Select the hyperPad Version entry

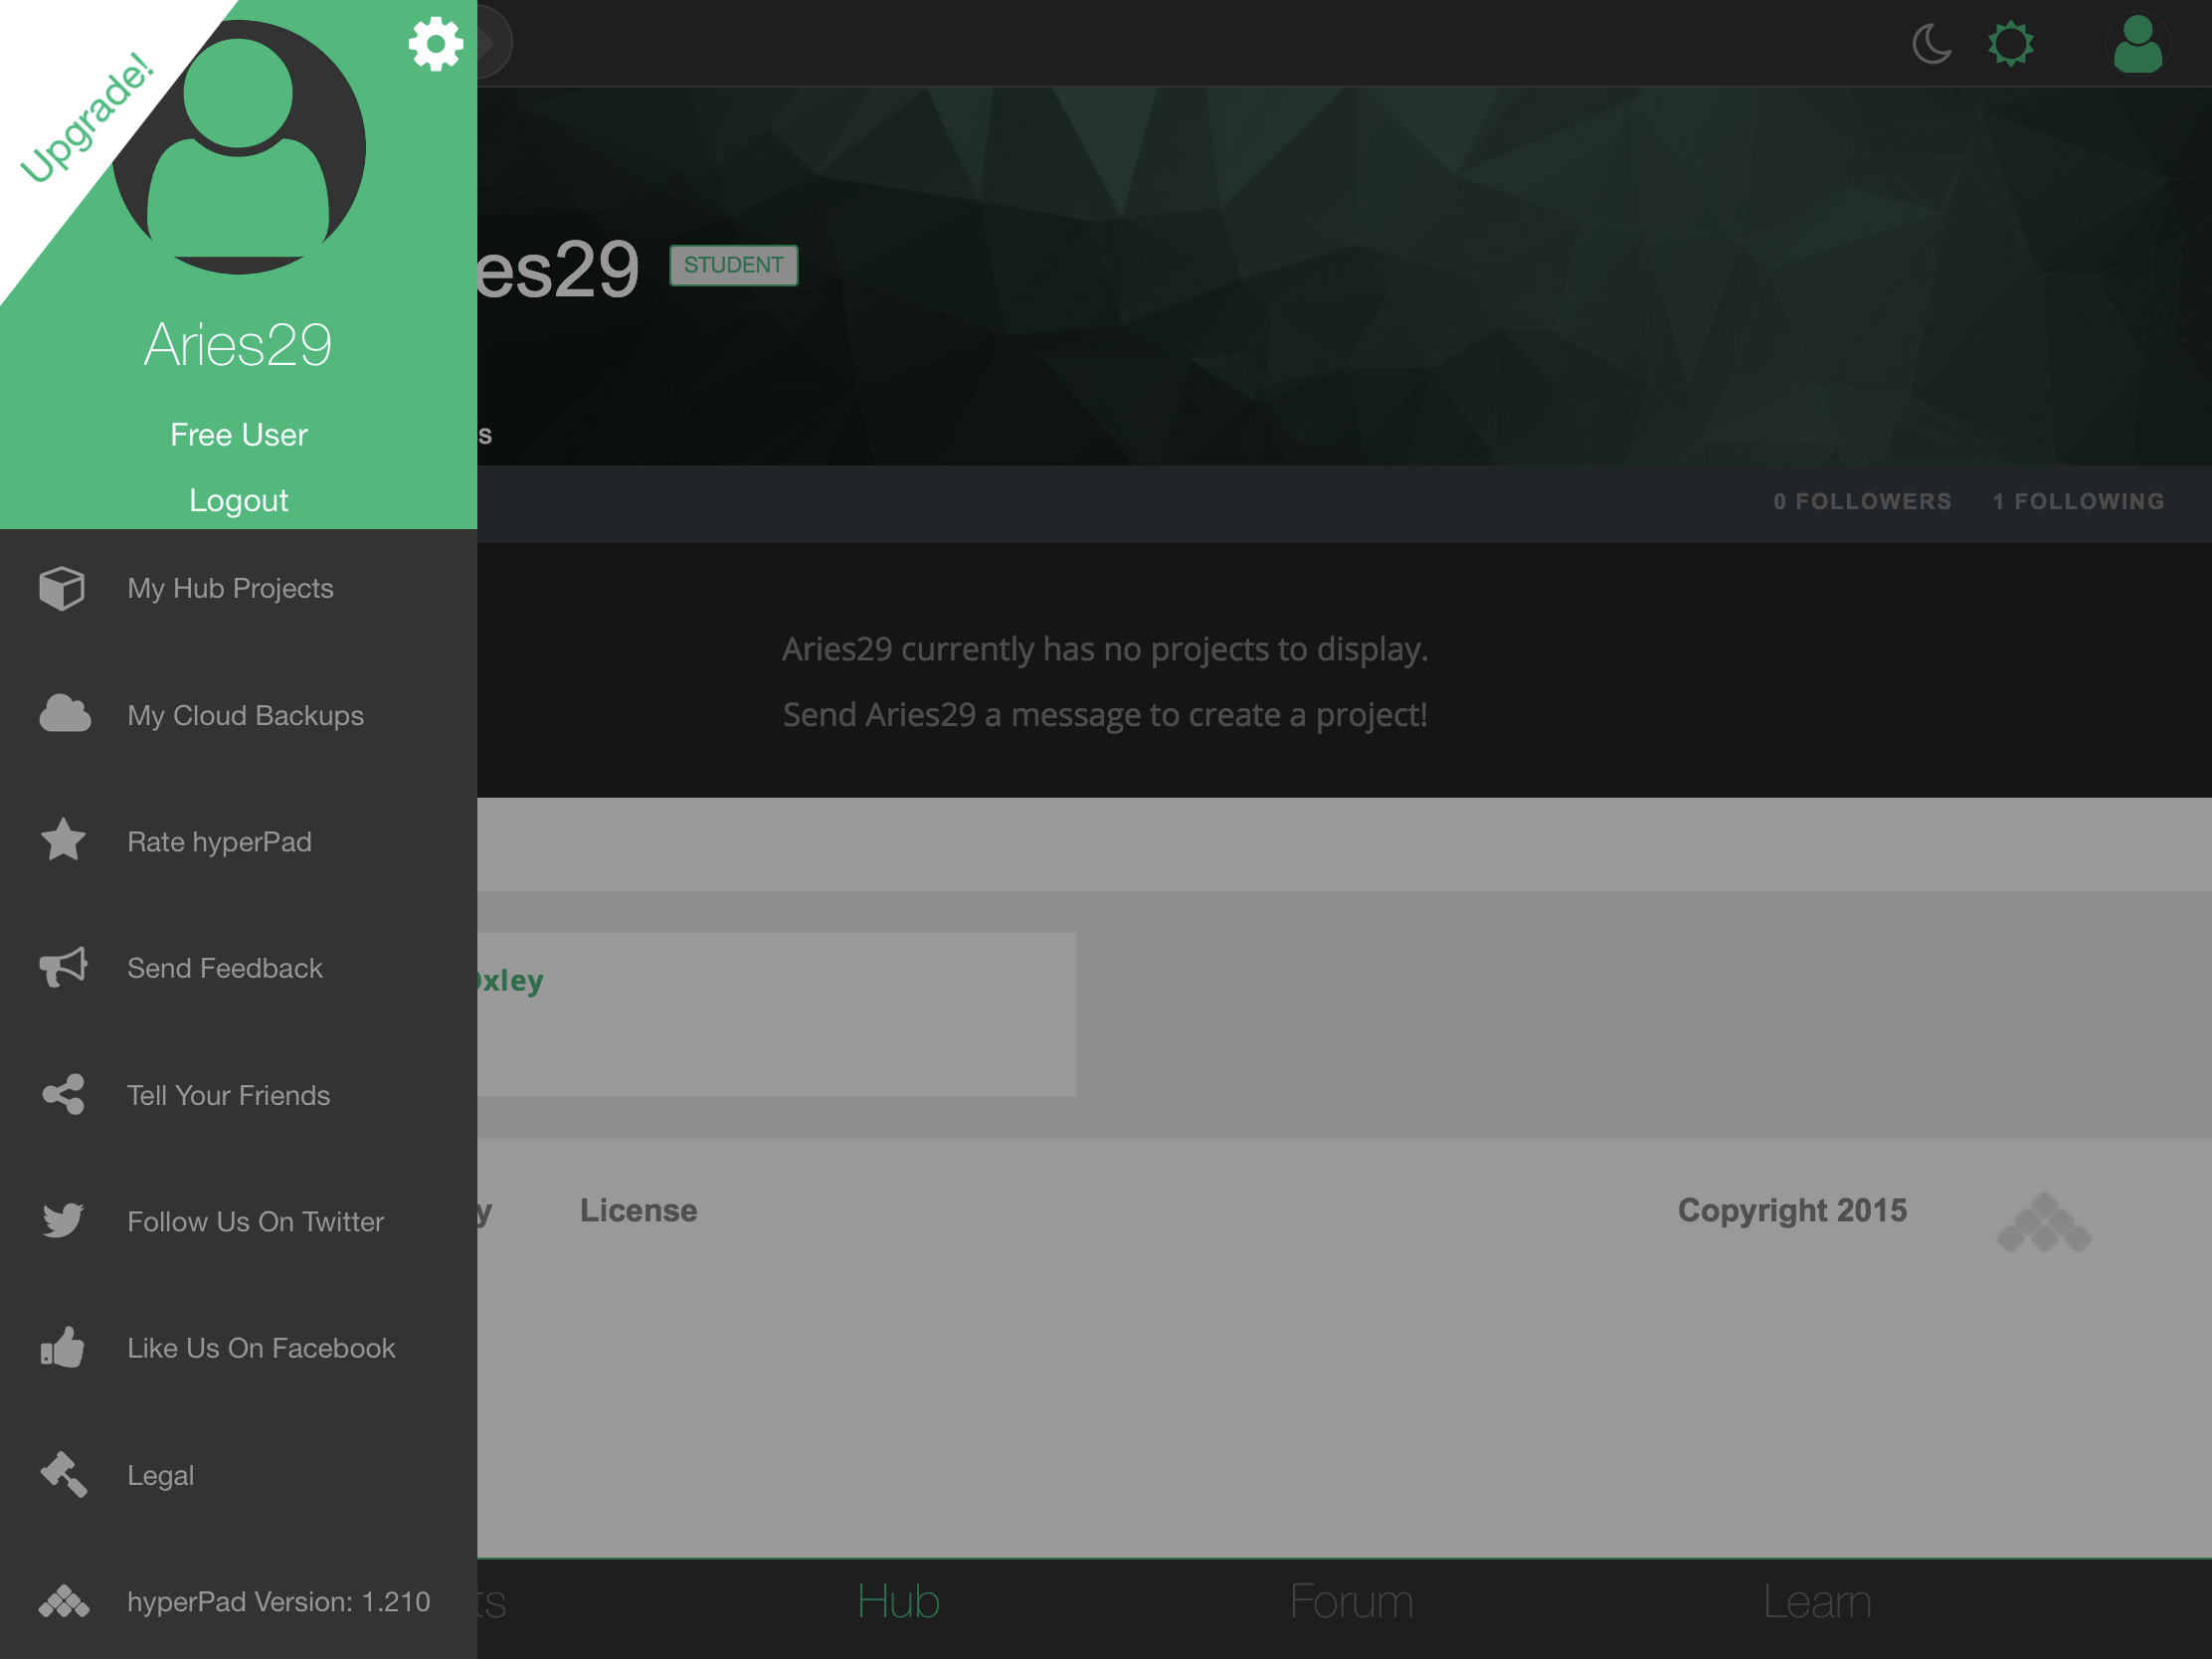[278, 1600]
